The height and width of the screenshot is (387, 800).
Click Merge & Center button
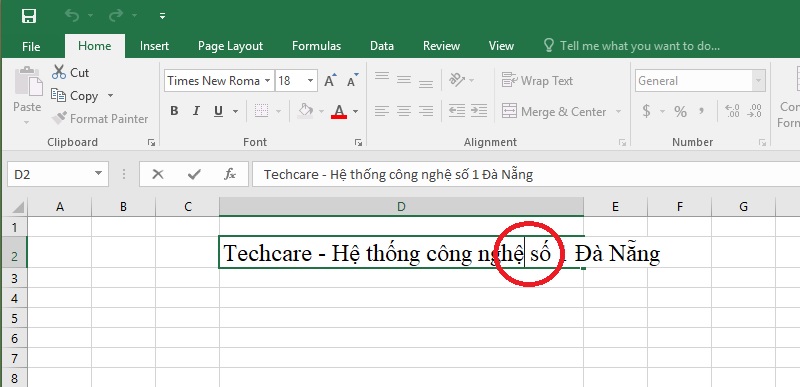[554, 111]
